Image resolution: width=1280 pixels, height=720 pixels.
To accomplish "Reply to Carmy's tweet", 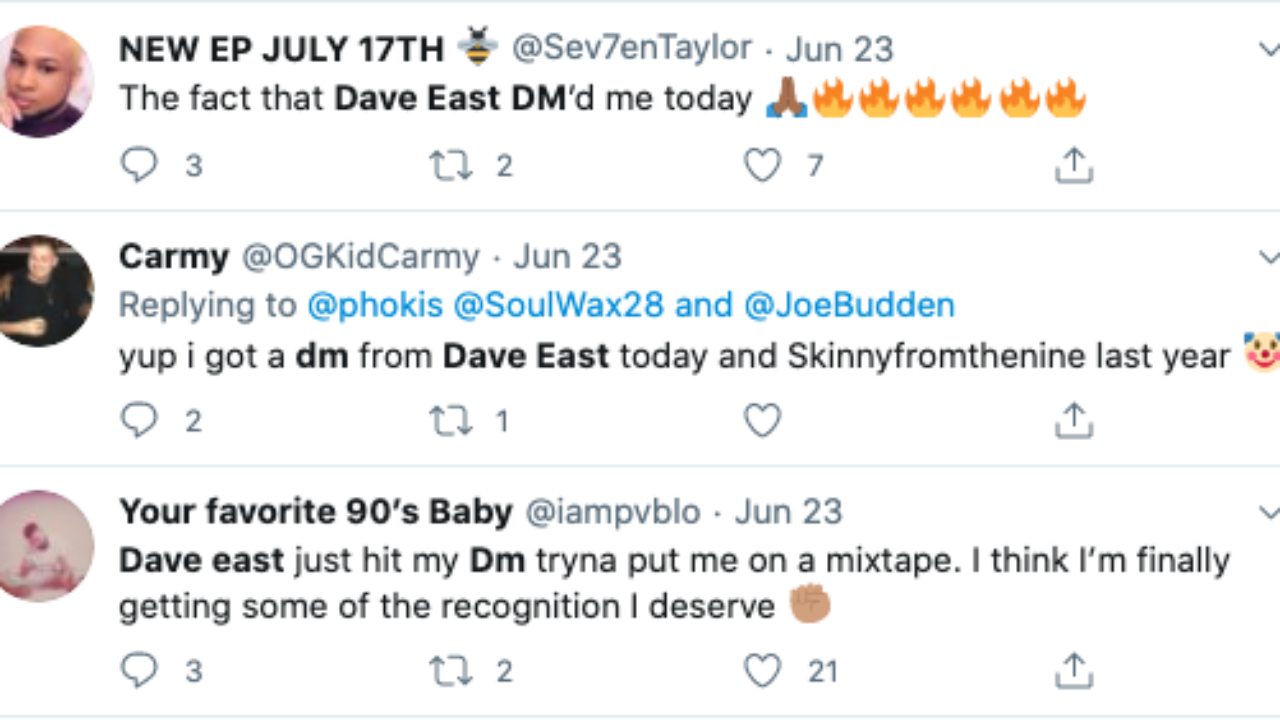I will pyautogui.click(x=139, y=421).
